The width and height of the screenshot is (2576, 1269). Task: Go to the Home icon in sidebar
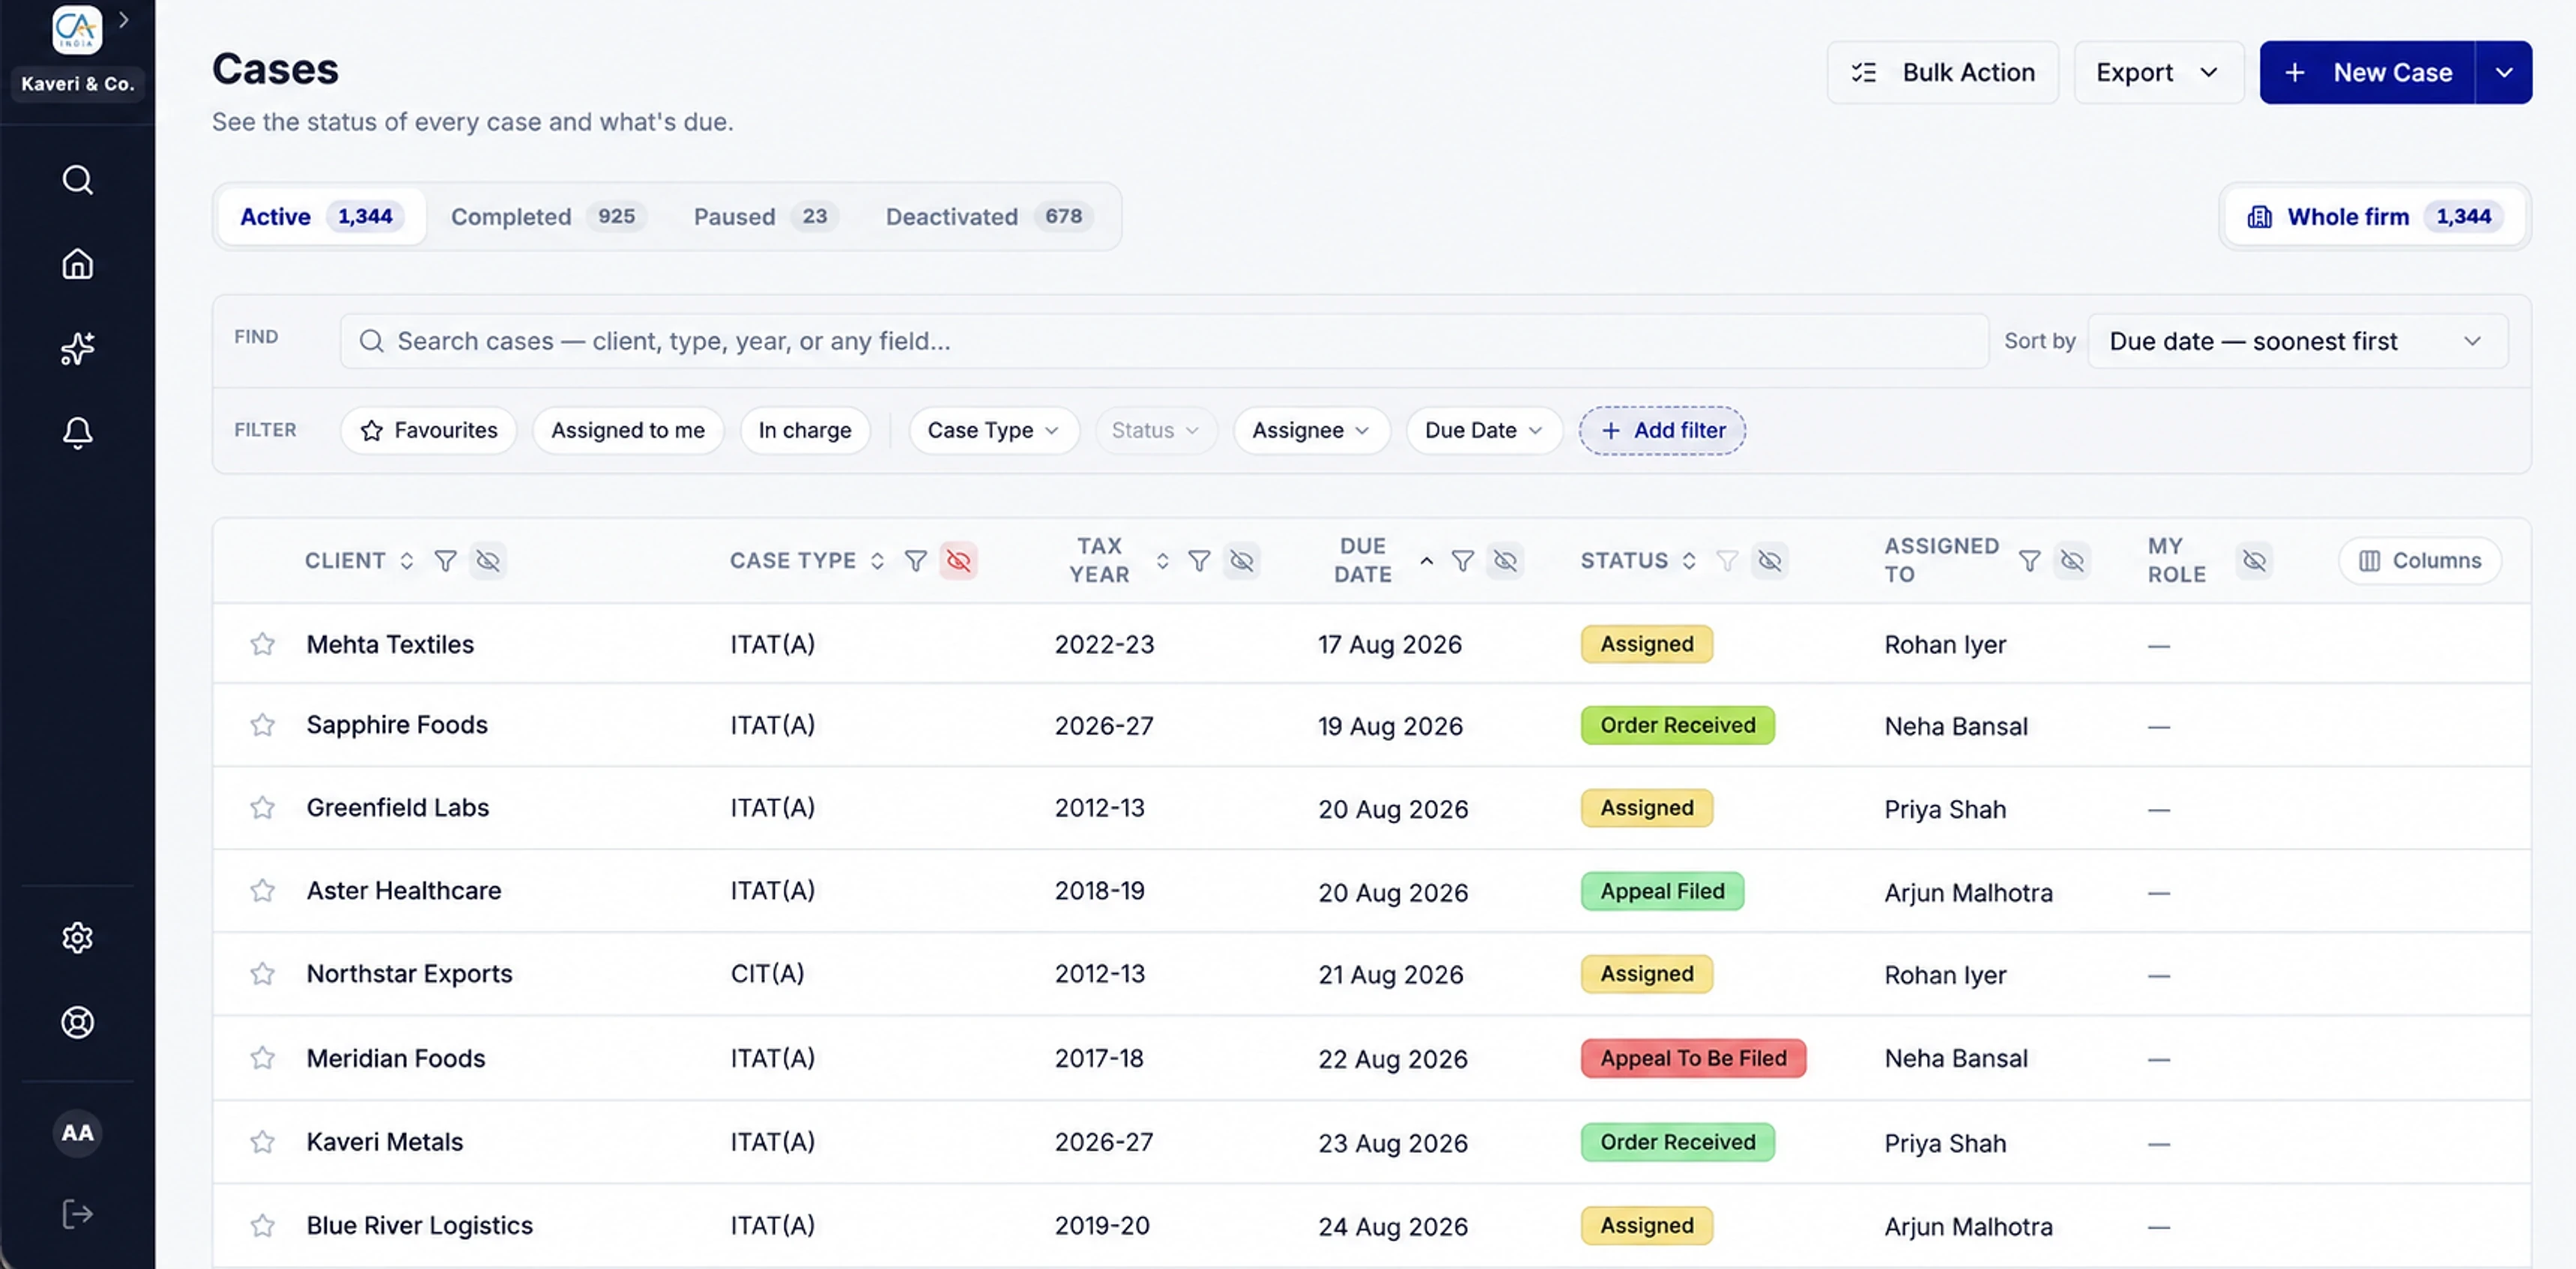[x=77, y=264]
